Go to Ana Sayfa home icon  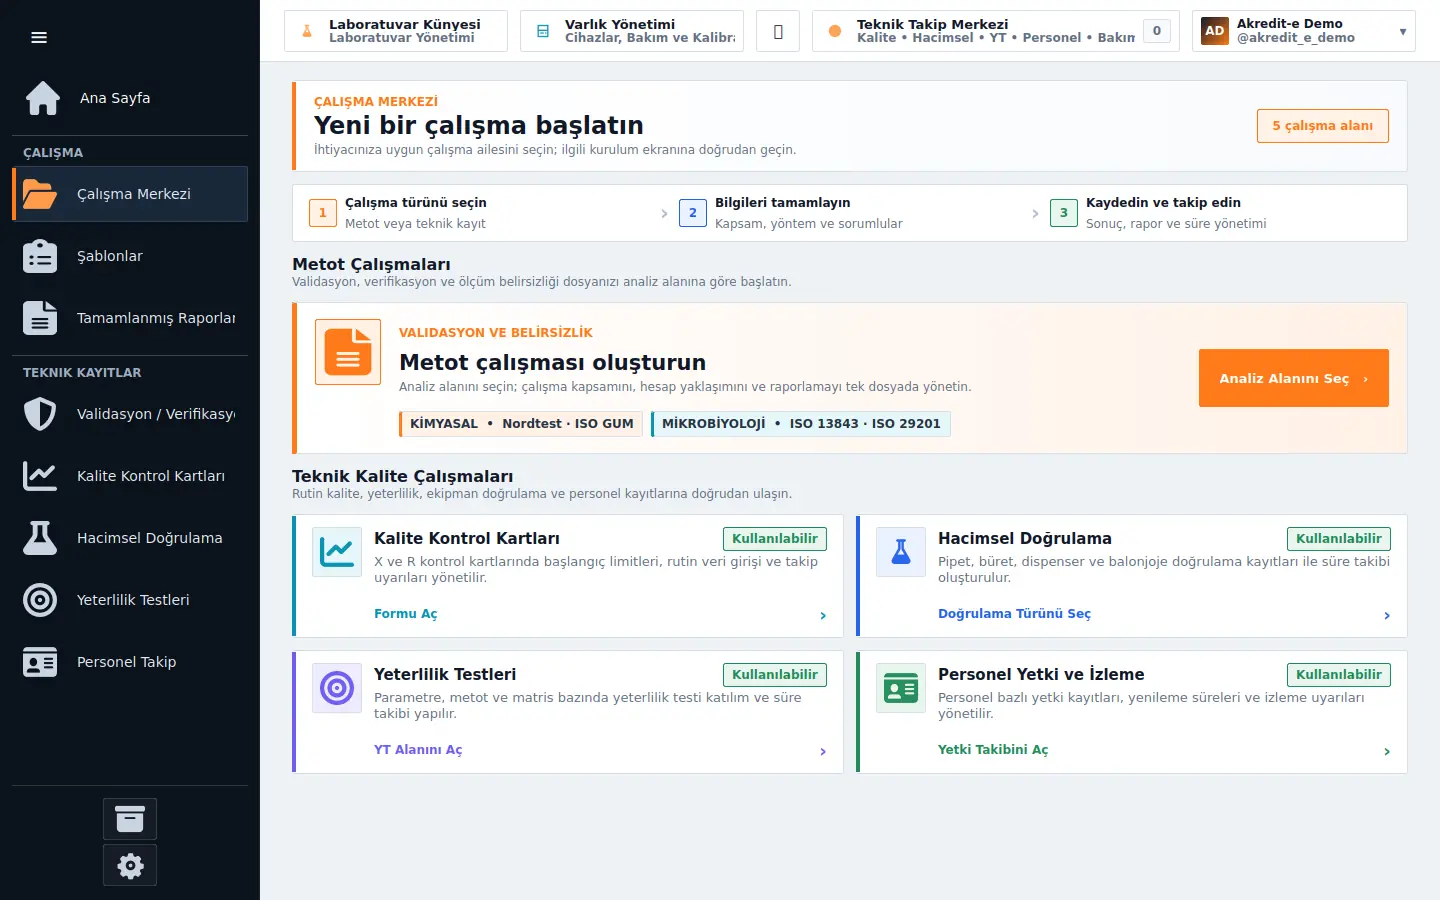pyautogui.click(x=43, y=98)
